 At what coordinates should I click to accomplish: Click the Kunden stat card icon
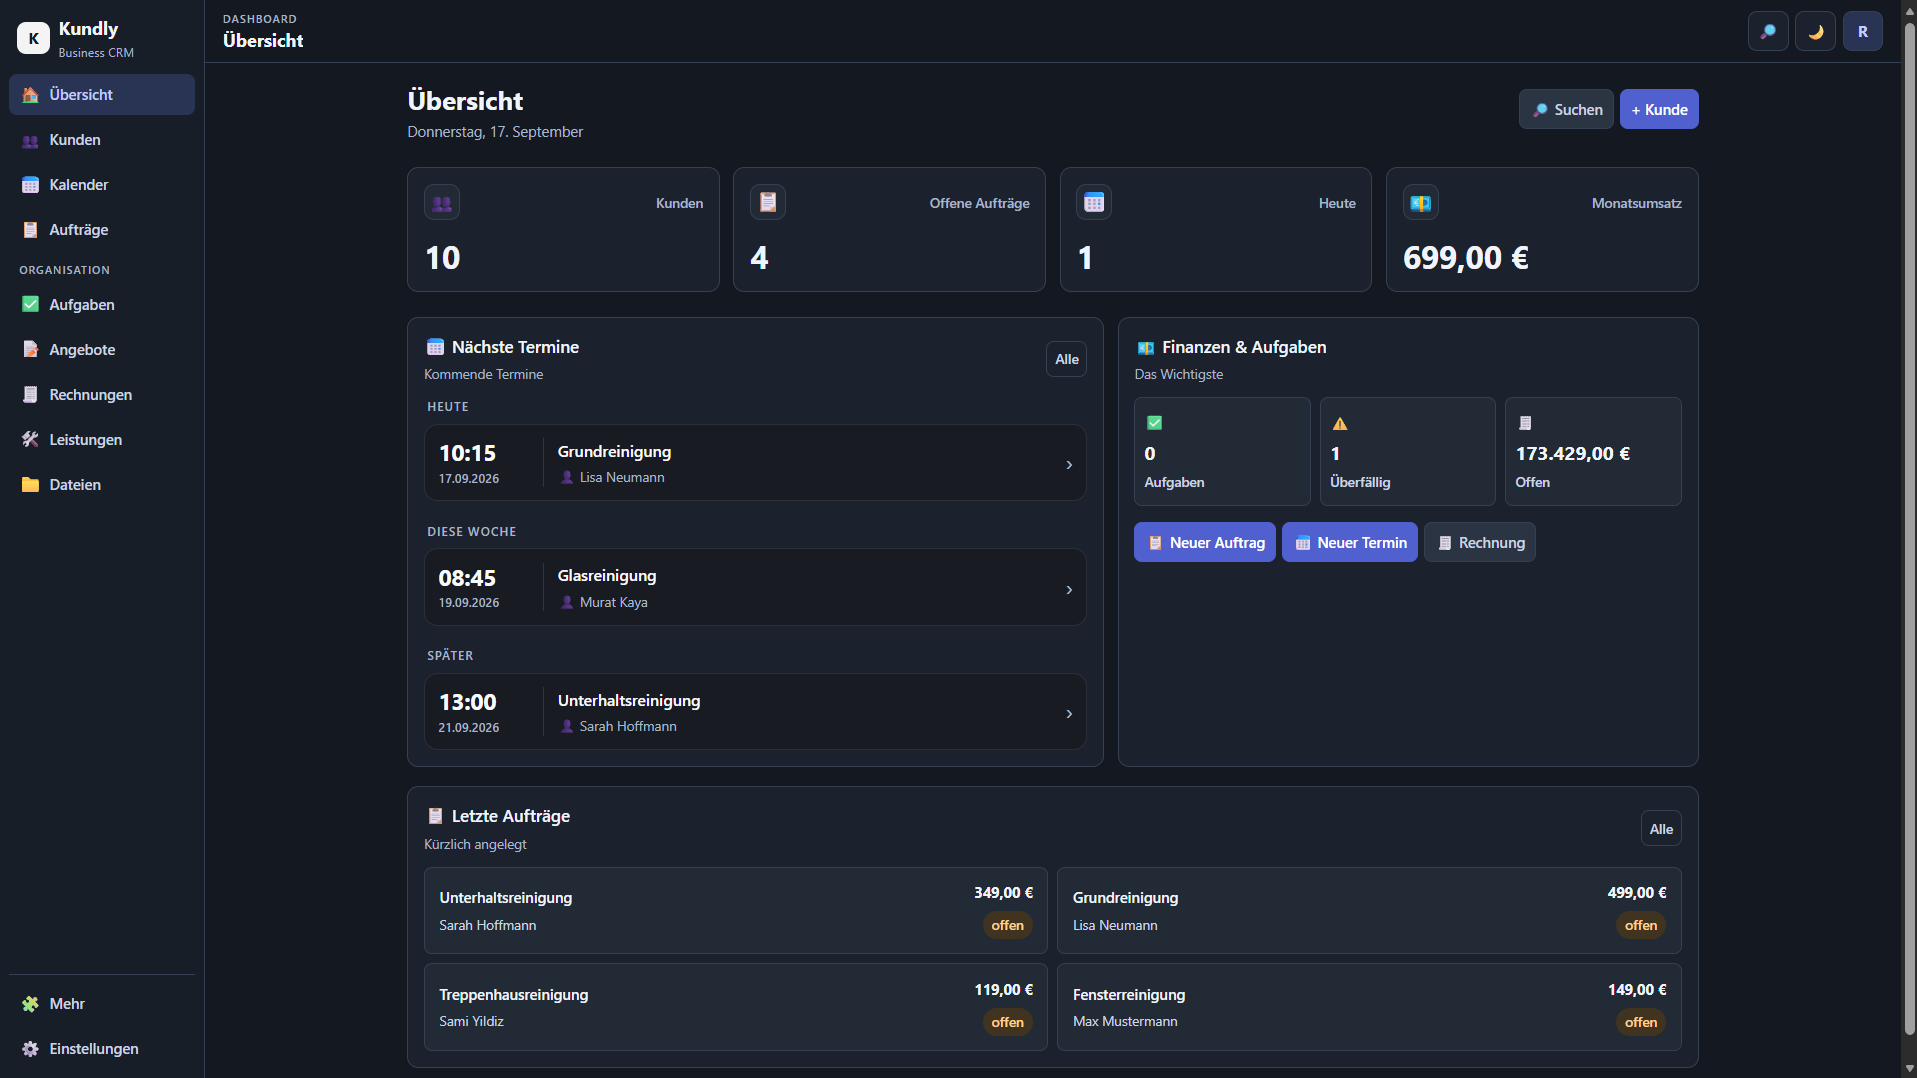442,203
